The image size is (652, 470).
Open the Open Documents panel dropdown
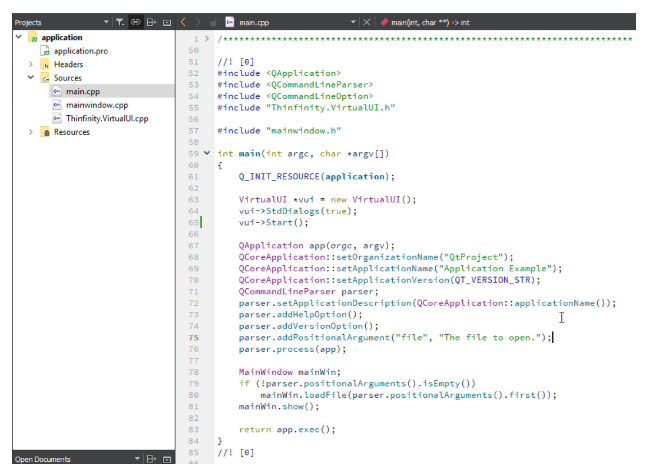click(137, 458)
